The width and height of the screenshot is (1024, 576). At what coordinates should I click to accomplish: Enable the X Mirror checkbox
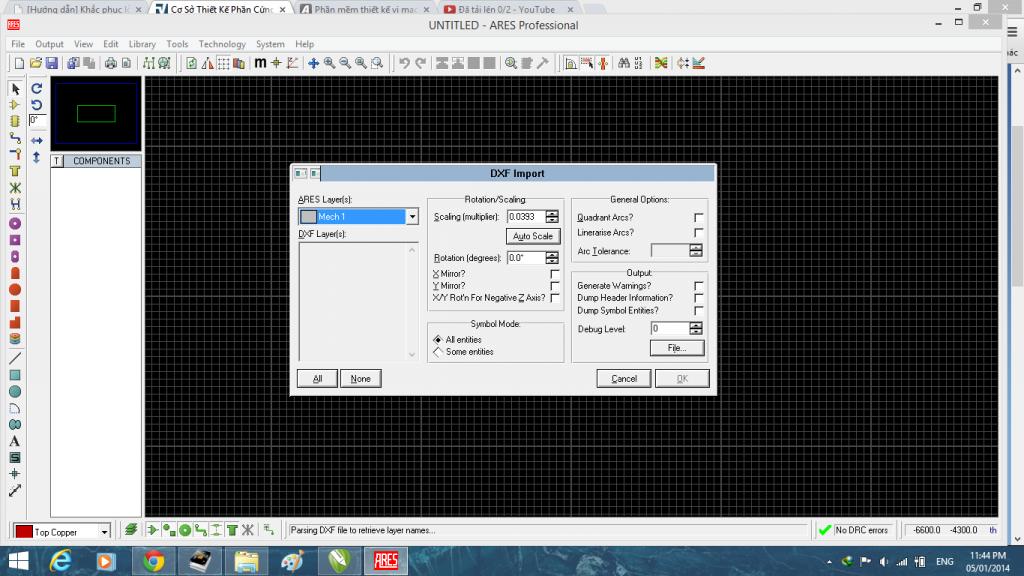(554, 274)
